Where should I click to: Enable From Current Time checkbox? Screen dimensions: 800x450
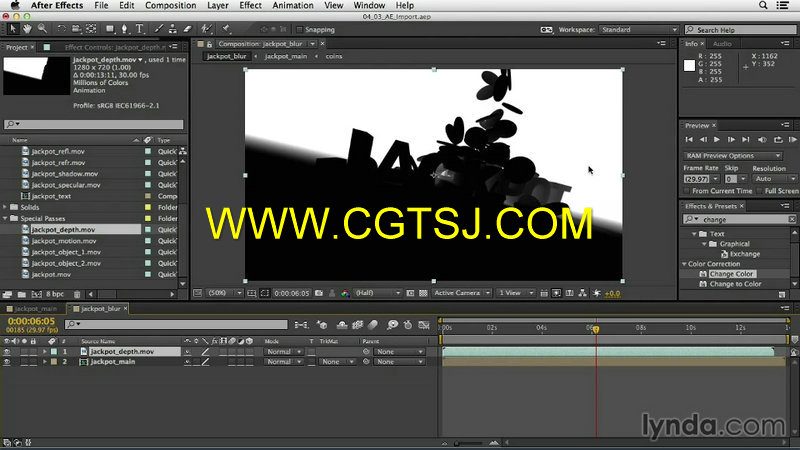pyautogui.click(x=687, y=191)
